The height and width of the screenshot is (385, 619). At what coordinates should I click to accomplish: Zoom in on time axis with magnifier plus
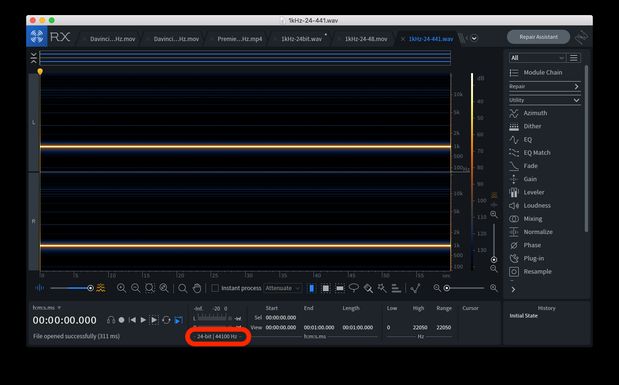(x=121, y=288)
